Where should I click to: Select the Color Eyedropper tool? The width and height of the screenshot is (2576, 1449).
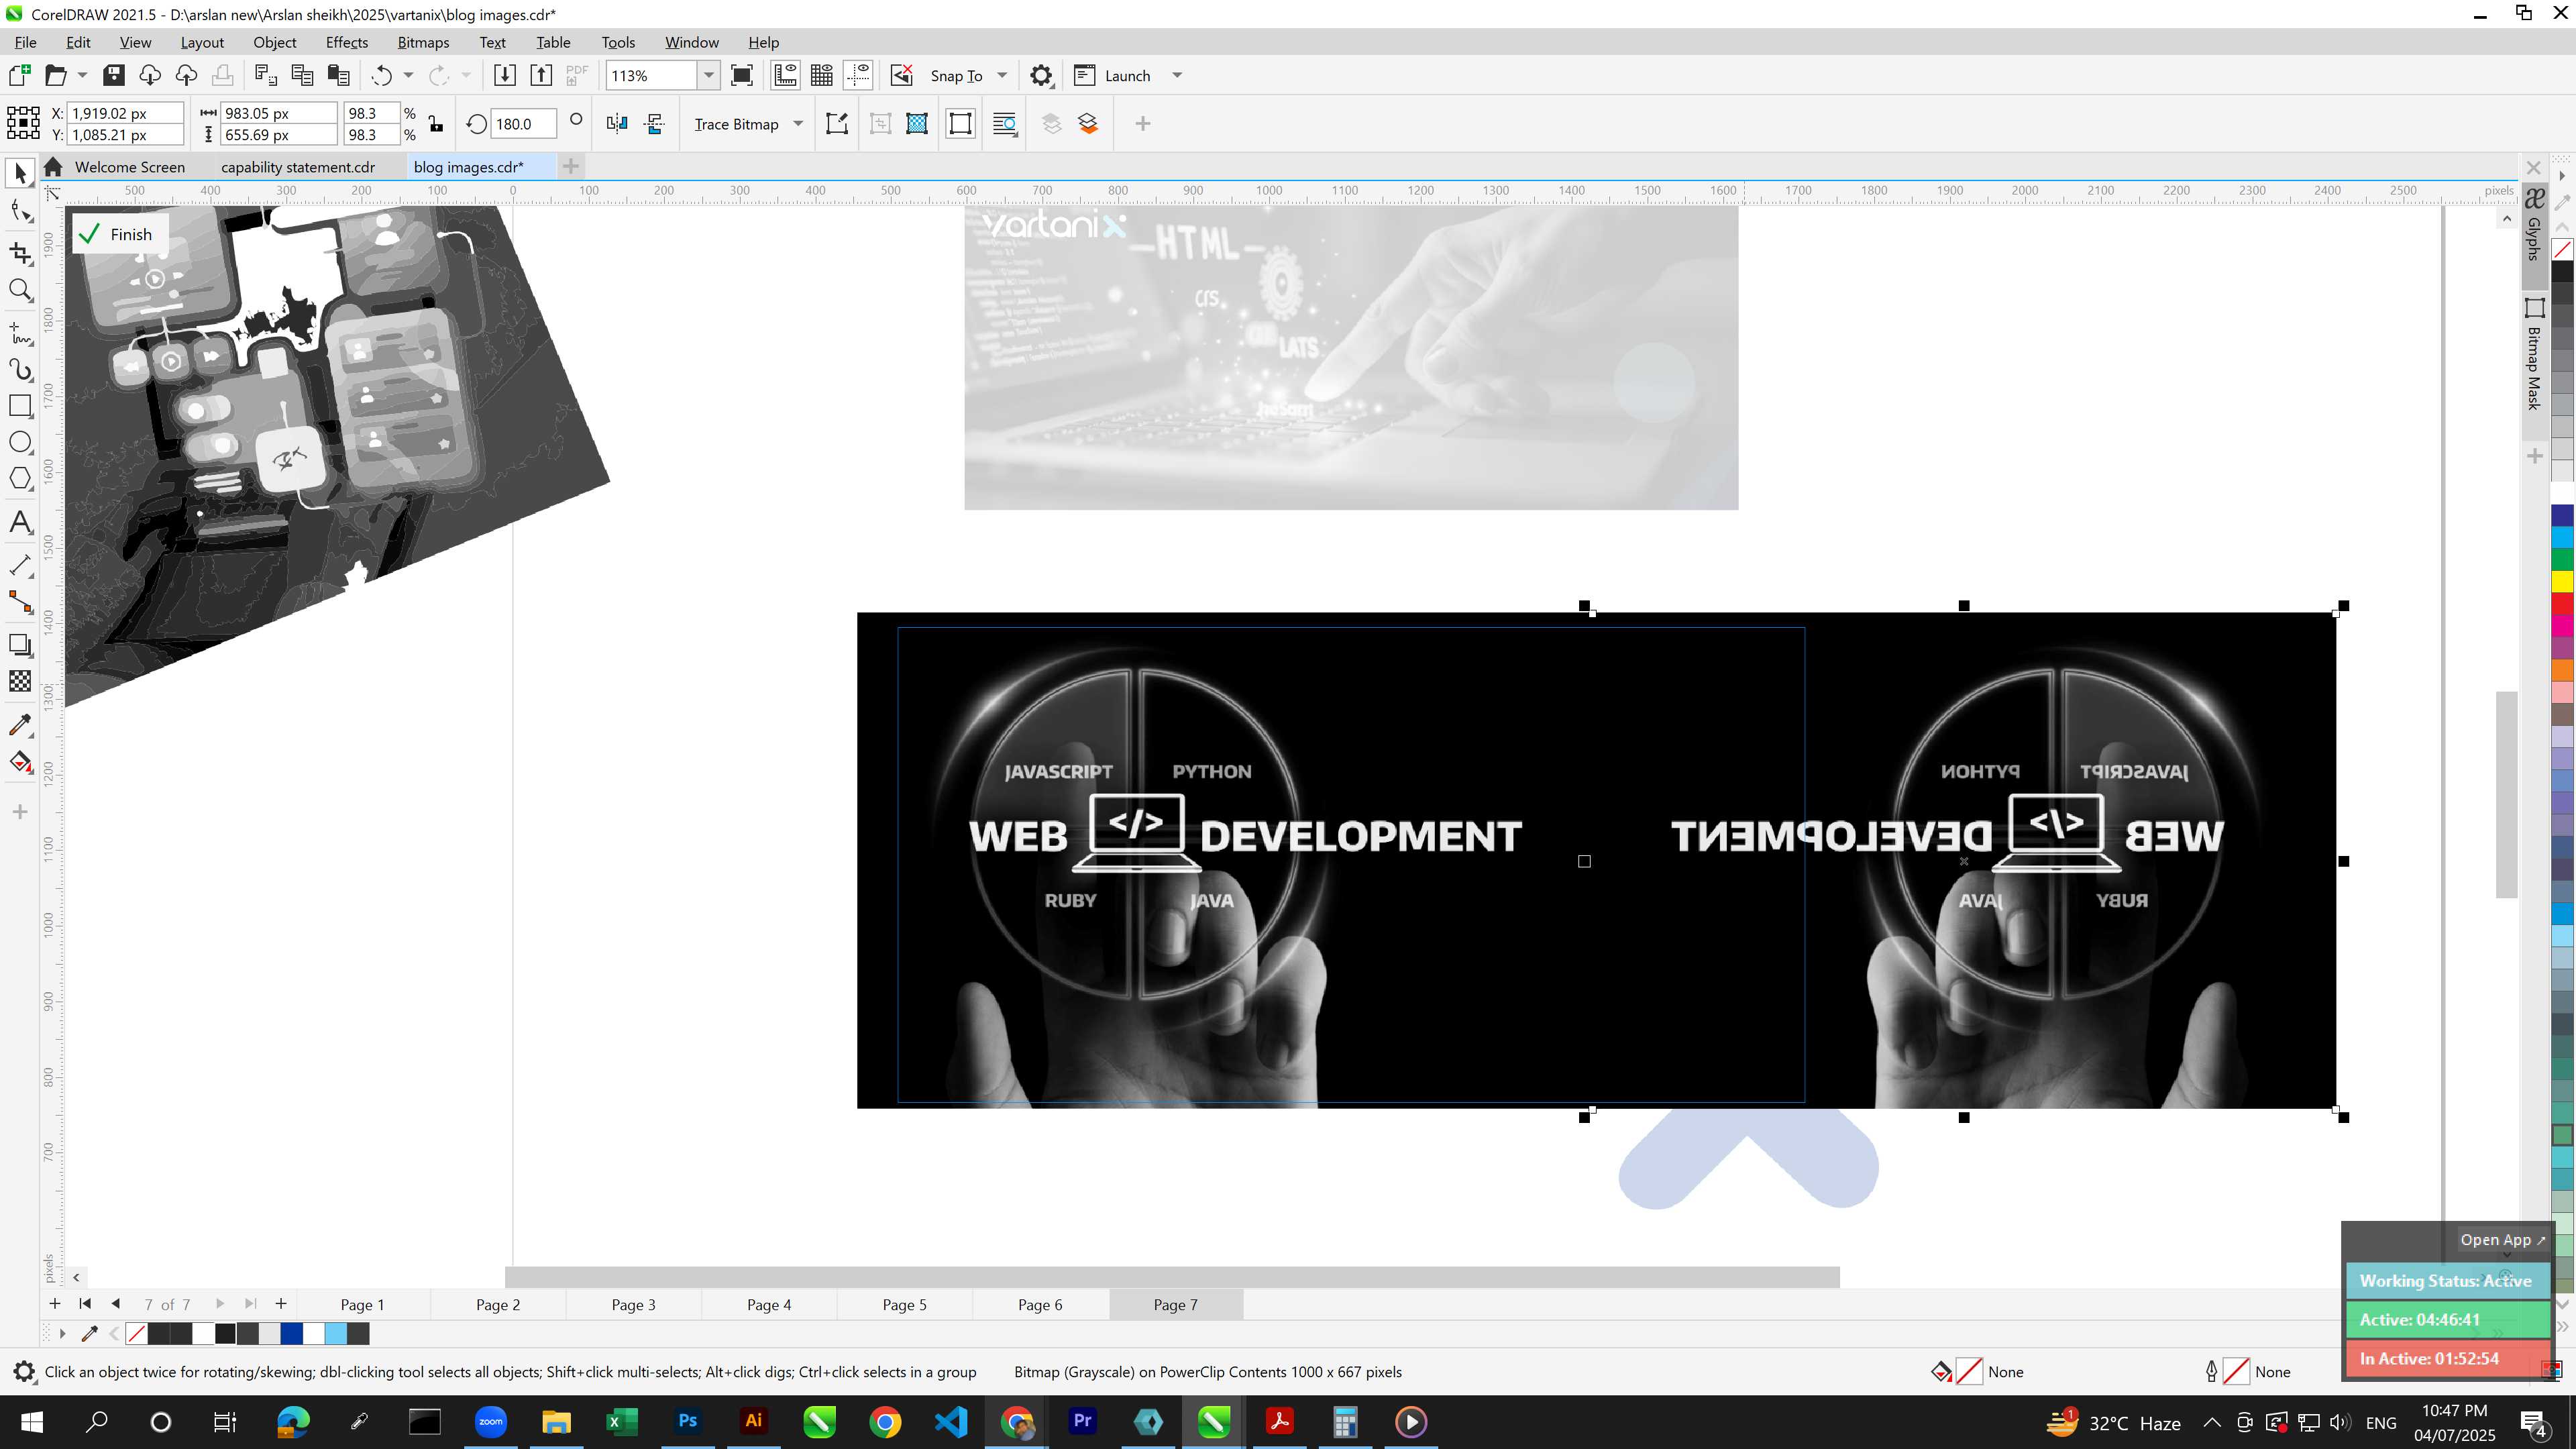[x=20, y=725]
